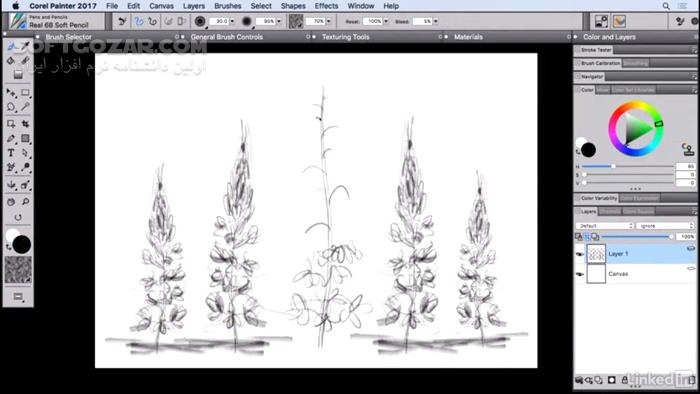
Task: Open the brush size value dropdown
Action: coord(232,21)
